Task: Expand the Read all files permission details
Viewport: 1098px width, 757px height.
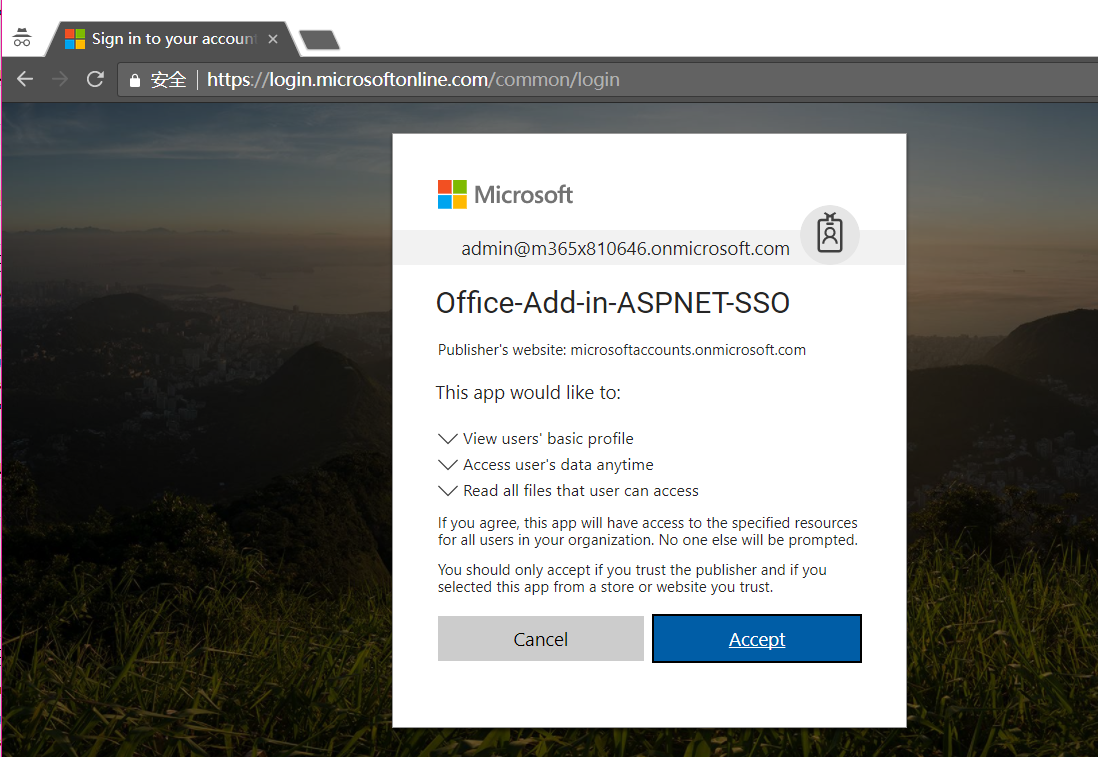Action: click(x=447, y=490)
